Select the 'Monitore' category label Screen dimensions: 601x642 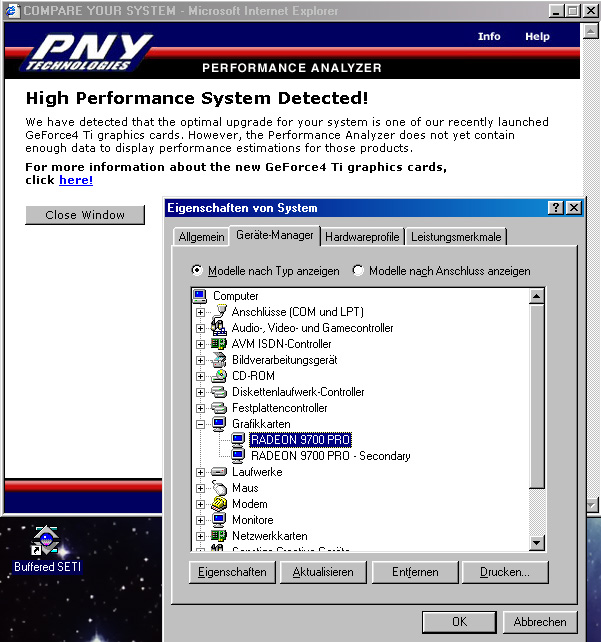pyautogui.click(x=253, y=520)
